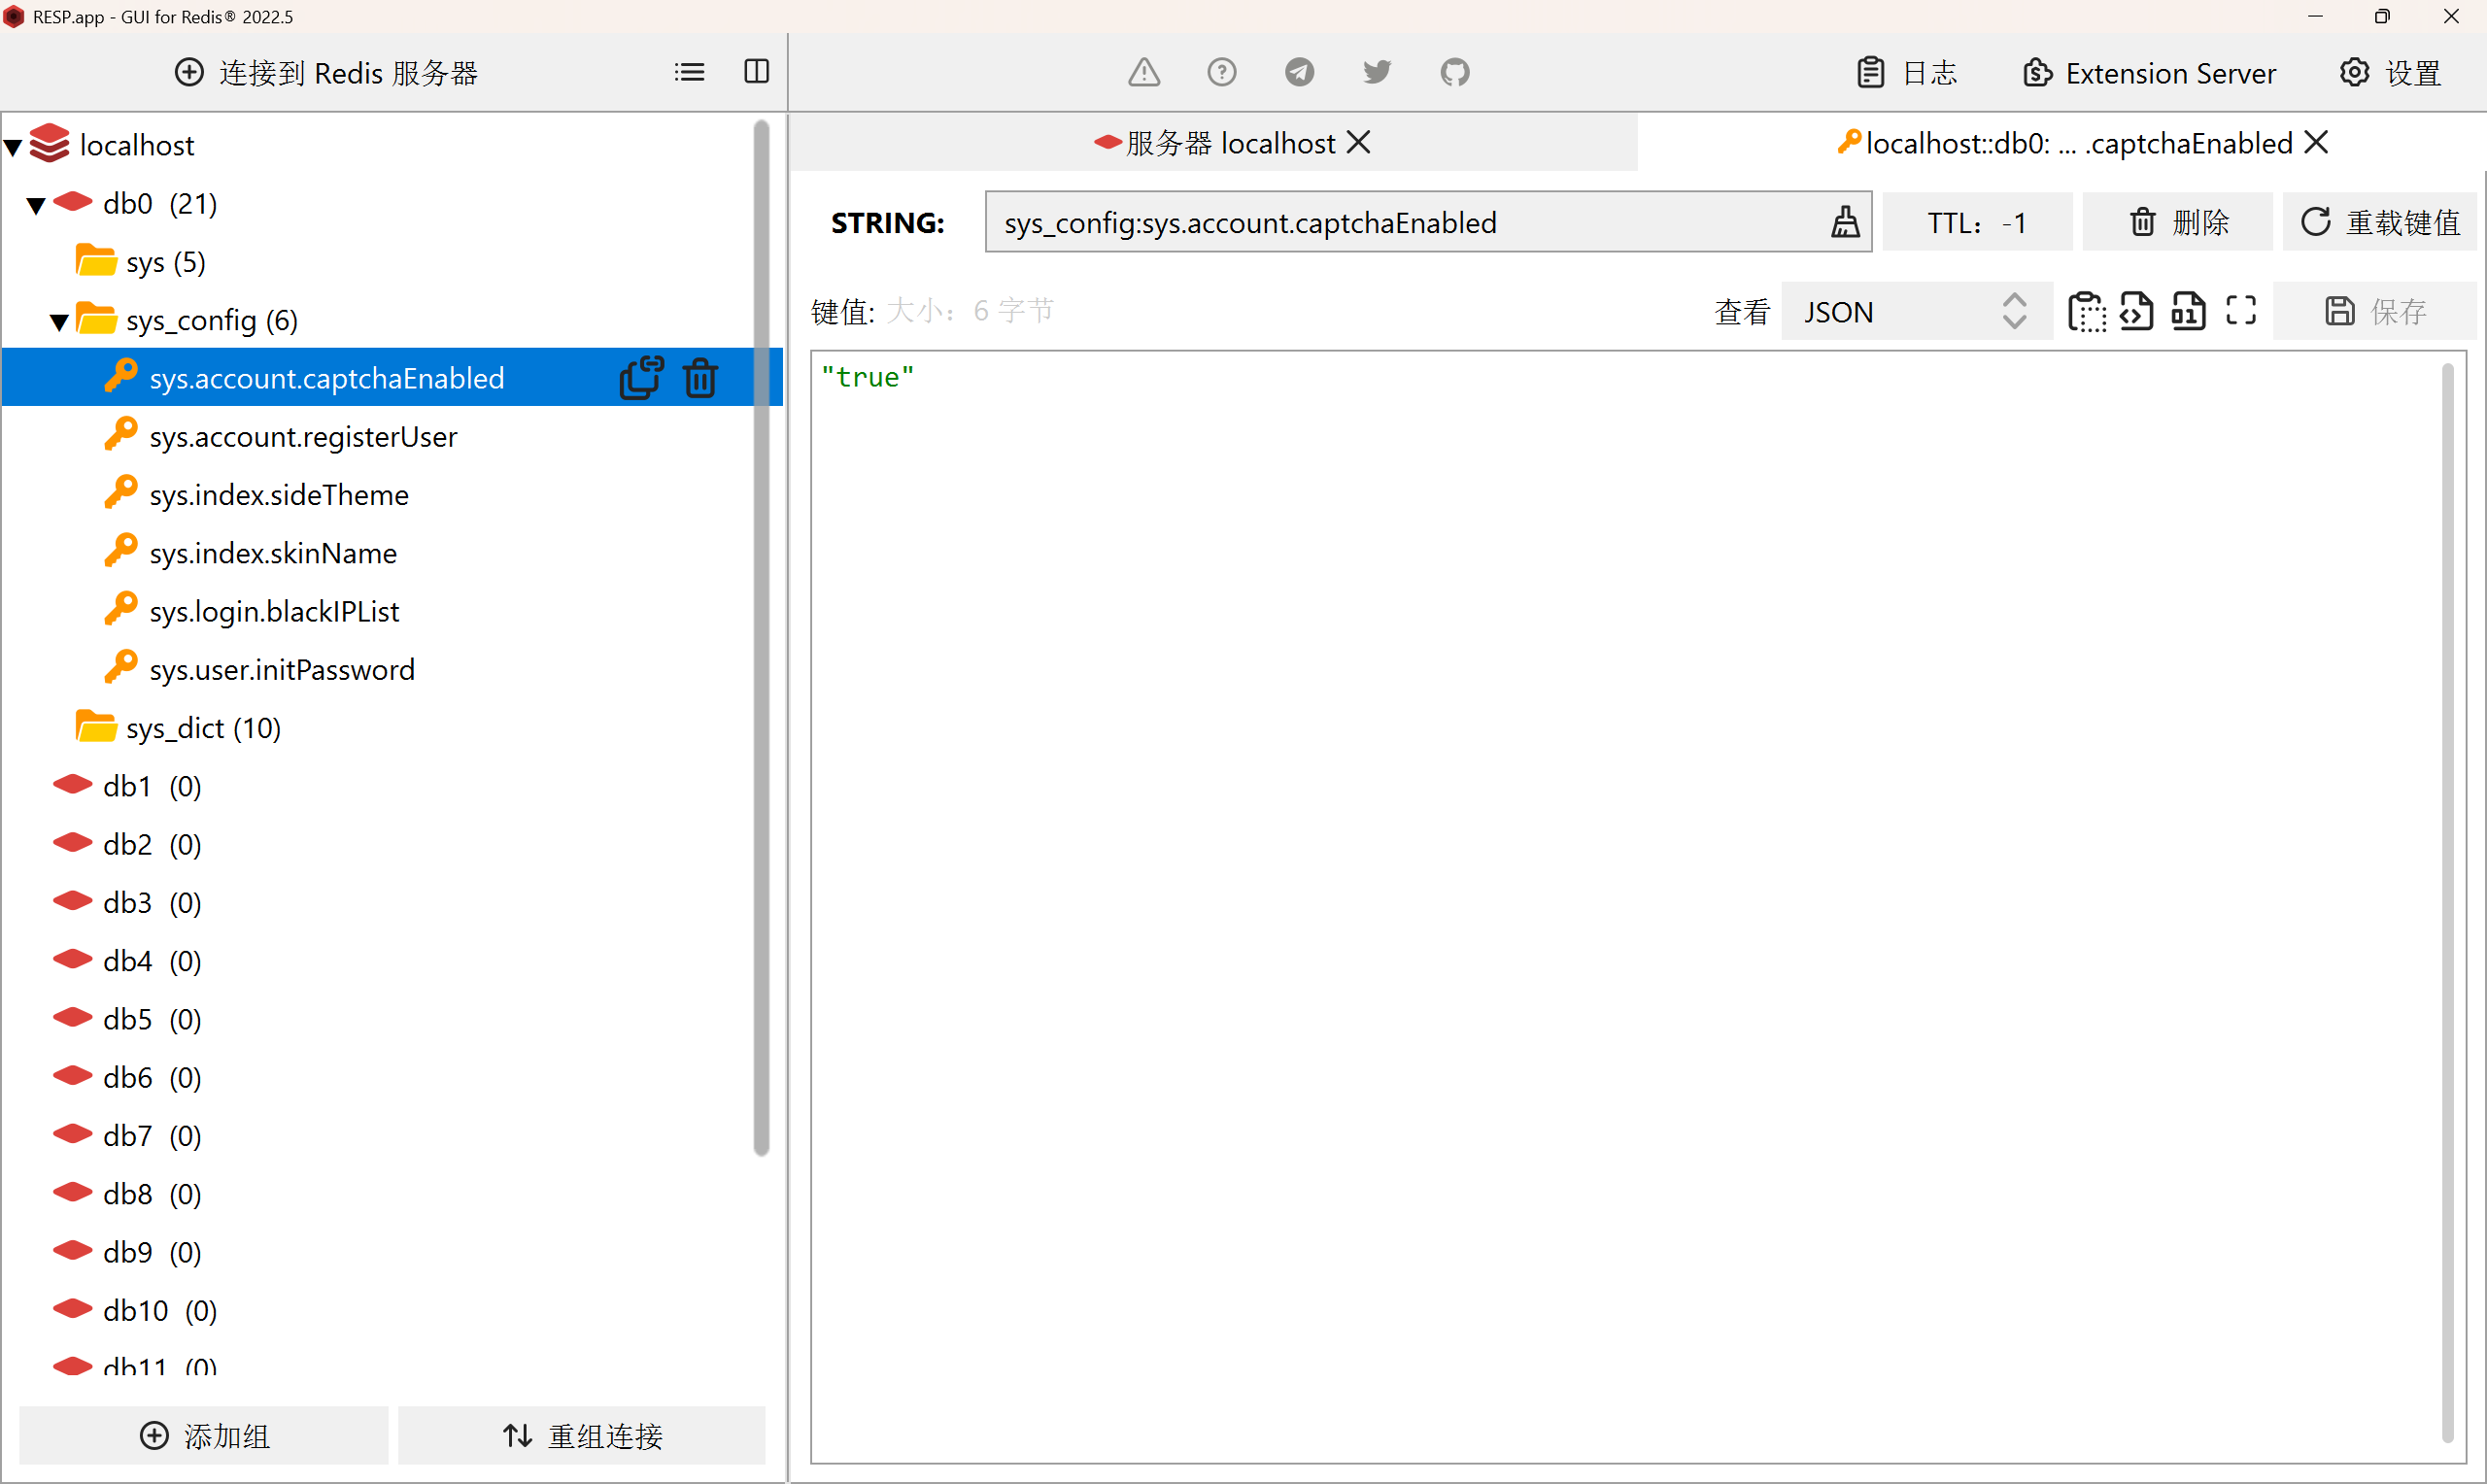Close the captchaEnabled key tab

click(2316, 143)
